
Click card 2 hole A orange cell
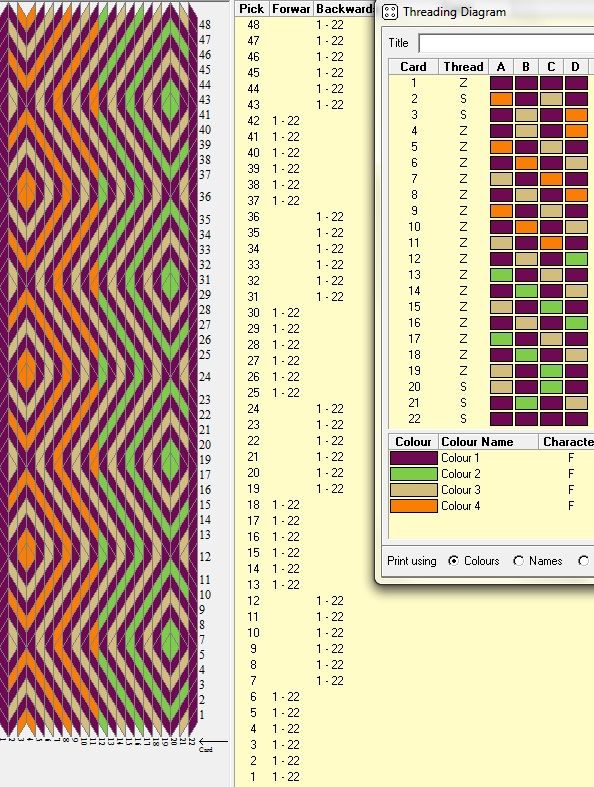(501, 99)
